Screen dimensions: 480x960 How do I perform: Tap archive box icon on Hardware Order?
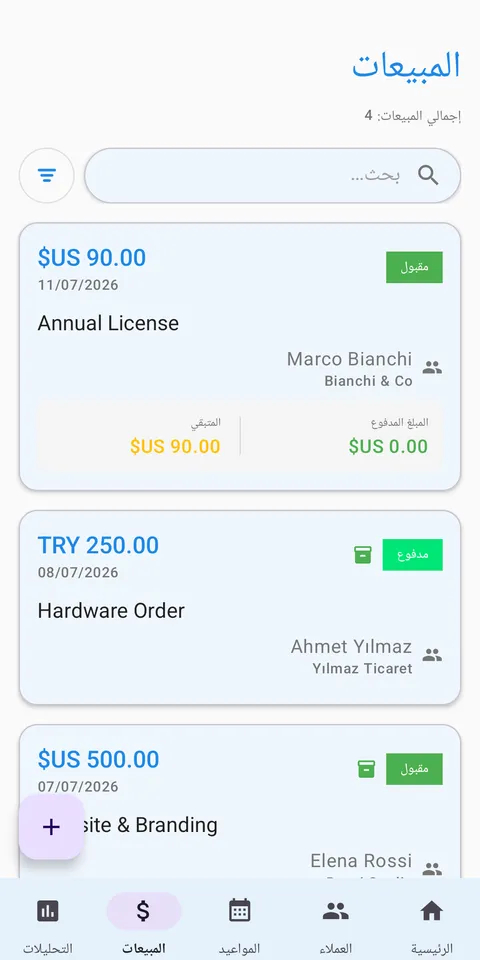363,555
